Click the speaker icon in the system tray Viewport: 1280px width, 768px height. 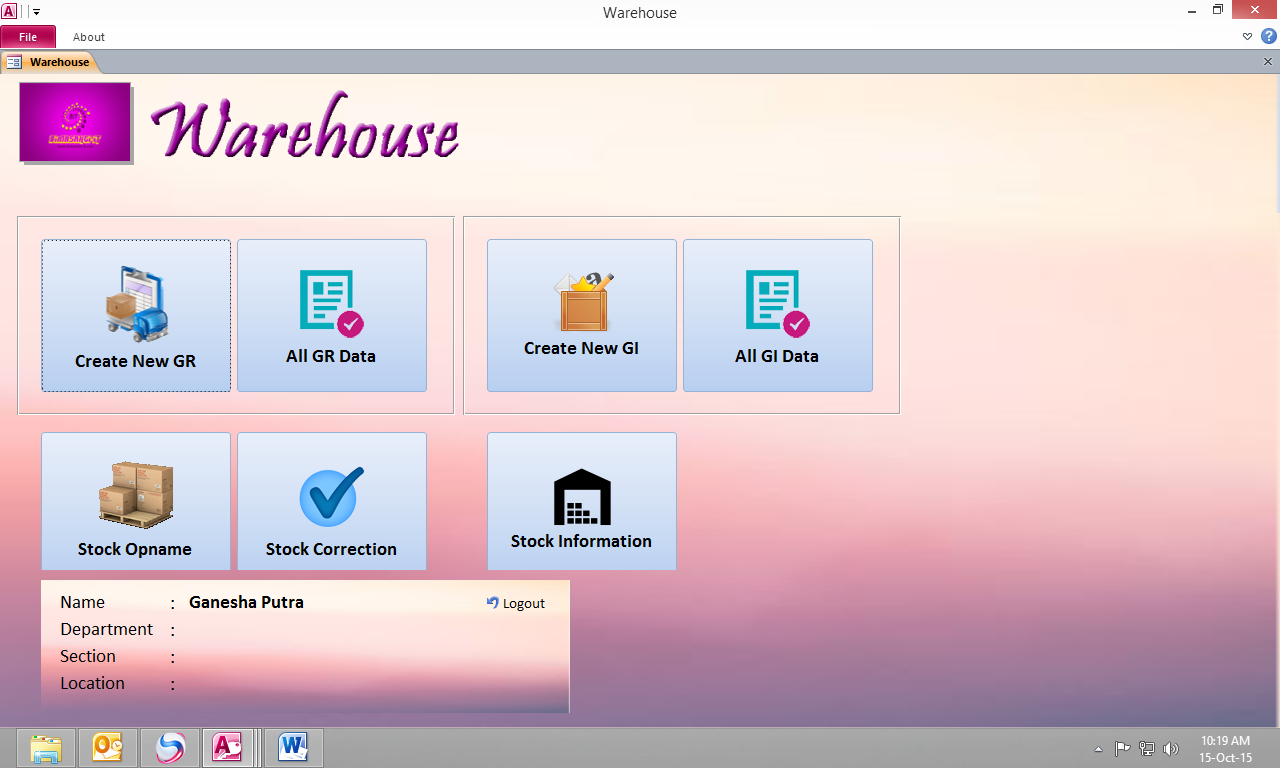[x=1170, y=747]
